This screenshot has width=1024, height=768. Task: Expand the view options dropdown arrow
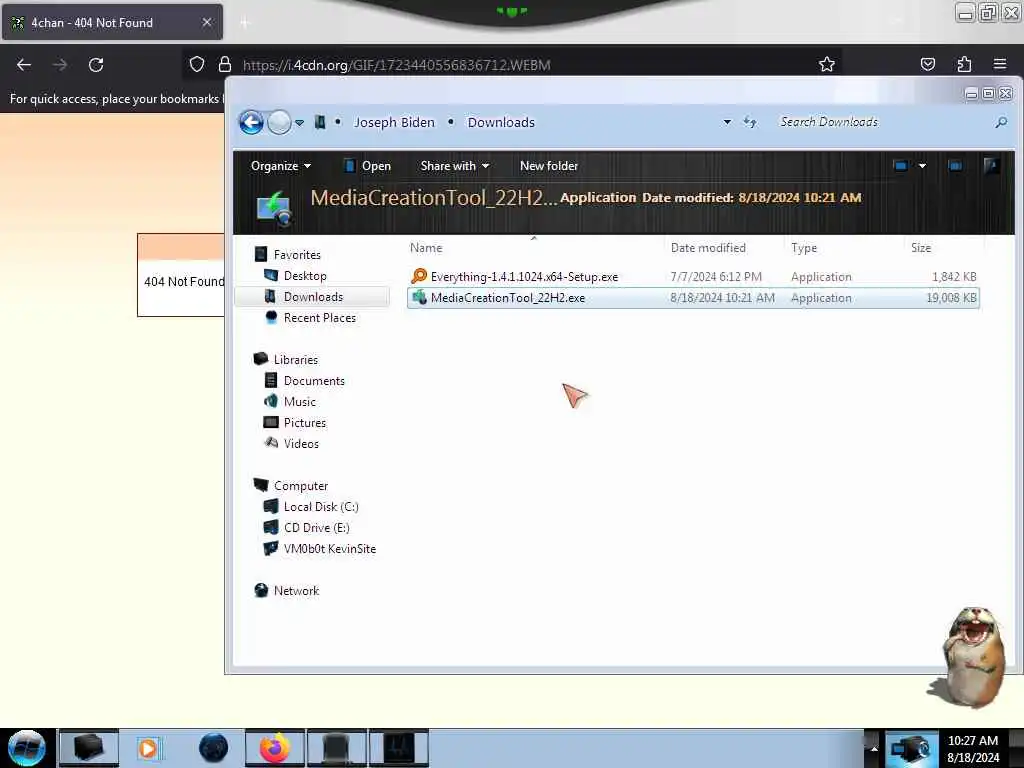coord(922,166)
